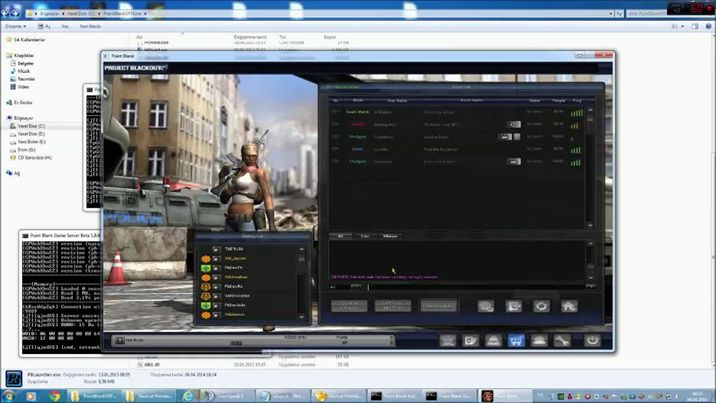Click orange rank badge of first ranked player
This screenshot has width=716, height=403.
(x=206, y=259)
